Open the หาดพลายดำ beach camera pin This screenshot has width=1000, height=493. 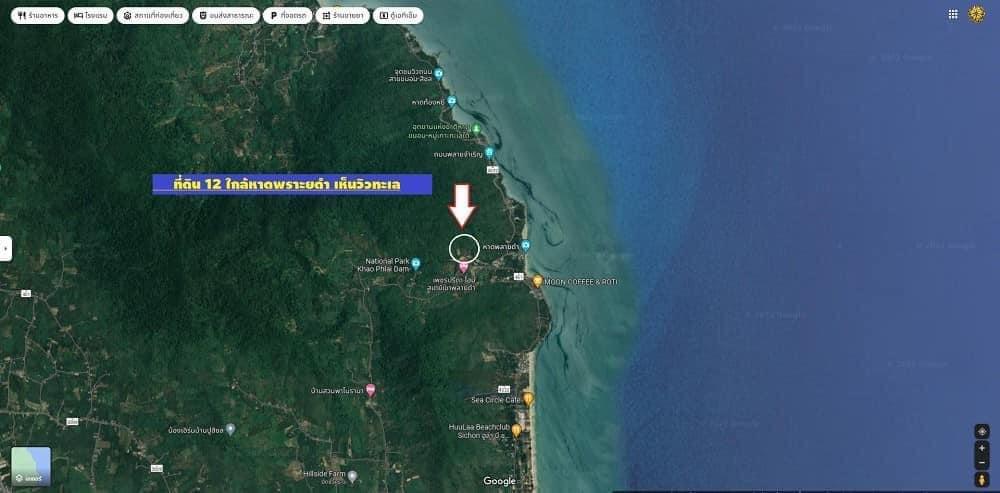coord(526,246)
